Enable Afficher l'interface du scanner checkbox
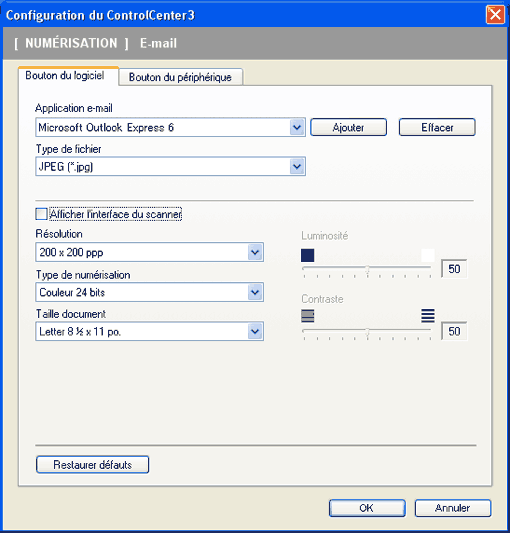 pyautogui.click(x=41, y=214)
